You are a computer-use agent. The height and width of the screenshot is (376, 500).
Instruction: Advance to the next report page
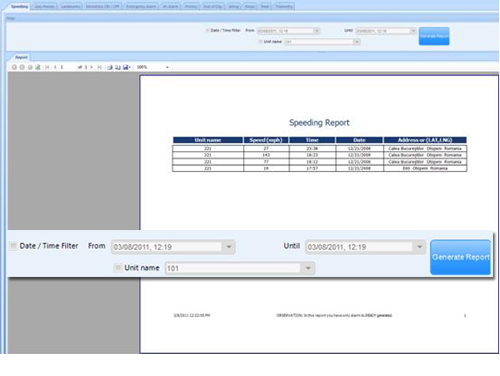tap(91, 67)
